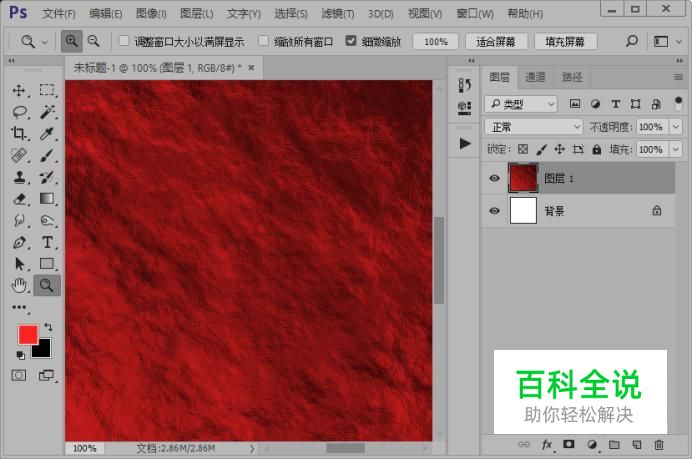
Task: Select the Path Selection tool
Action: (19, 264)
